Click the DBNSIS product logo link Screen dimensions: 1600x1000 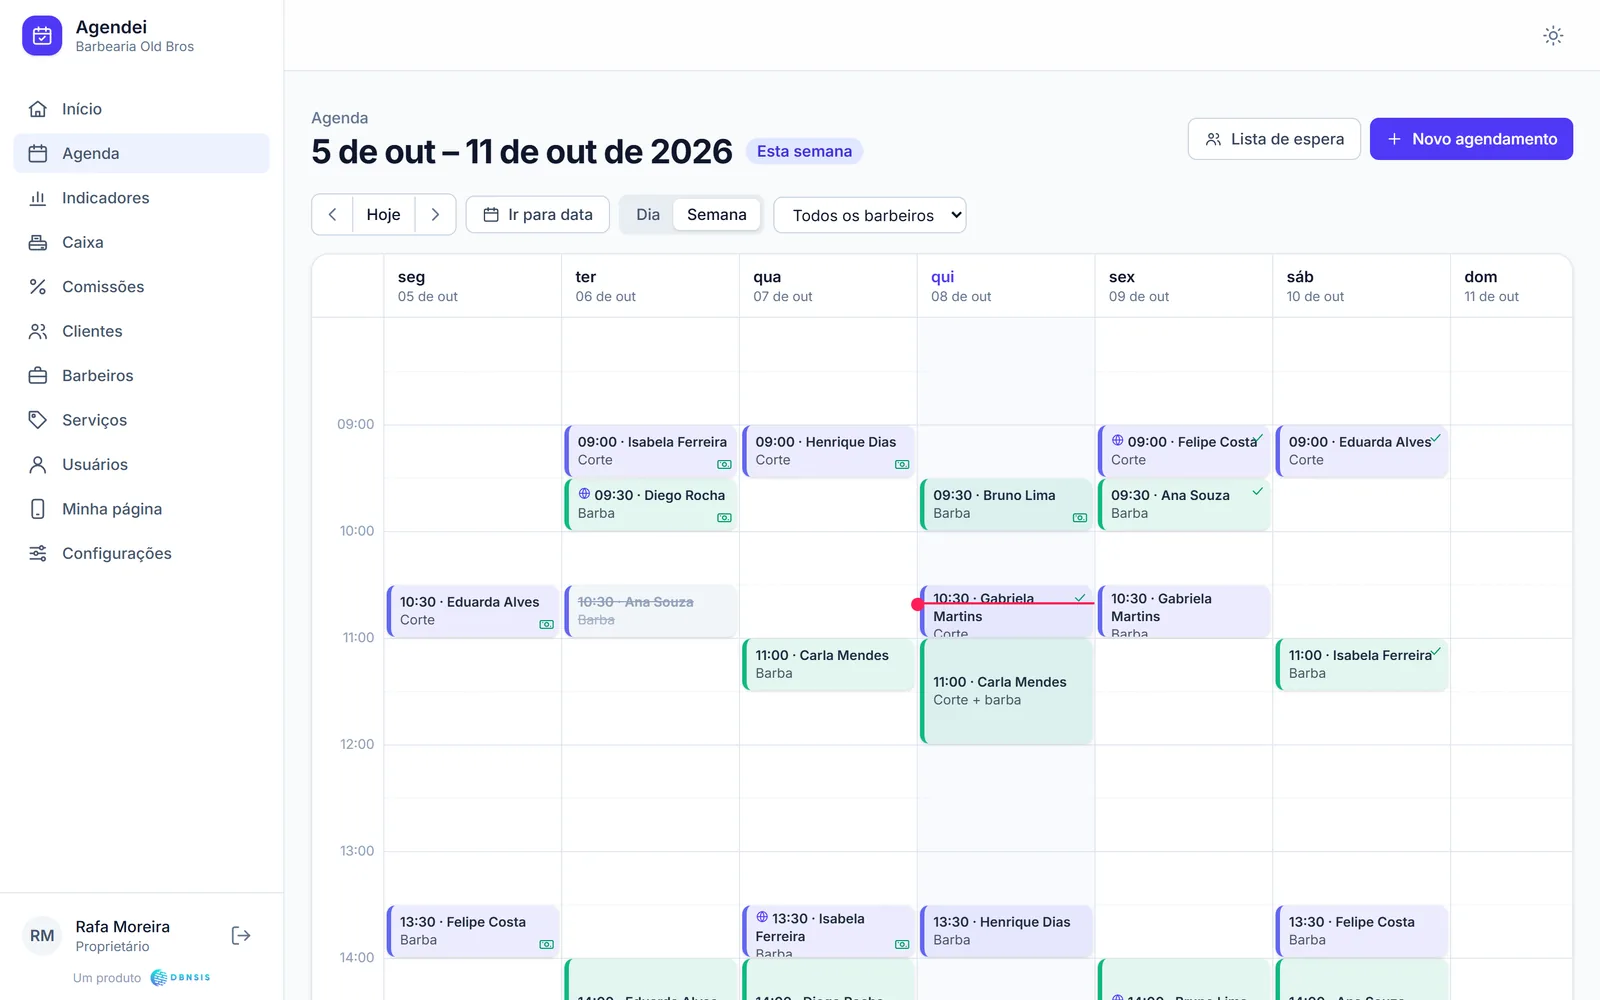[181, 978]
